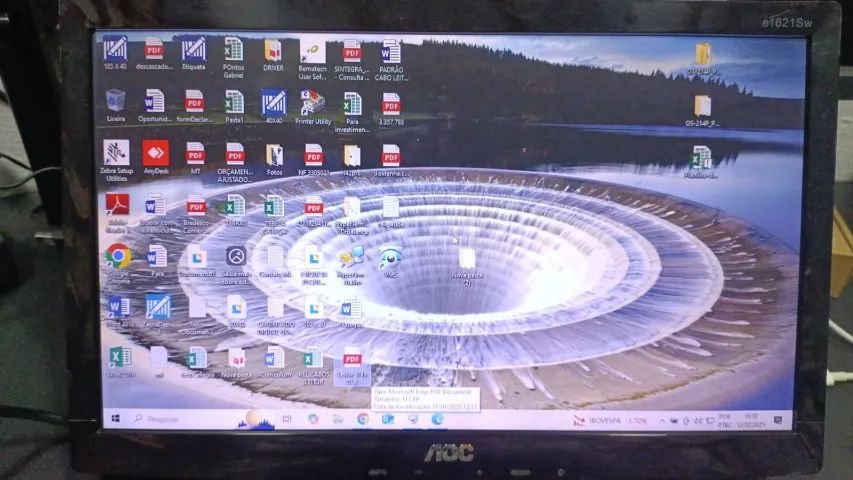This screenshot has width=853, height=480.
Task: Open the IBOVESPA stock widget
Action: coord(610,421)
